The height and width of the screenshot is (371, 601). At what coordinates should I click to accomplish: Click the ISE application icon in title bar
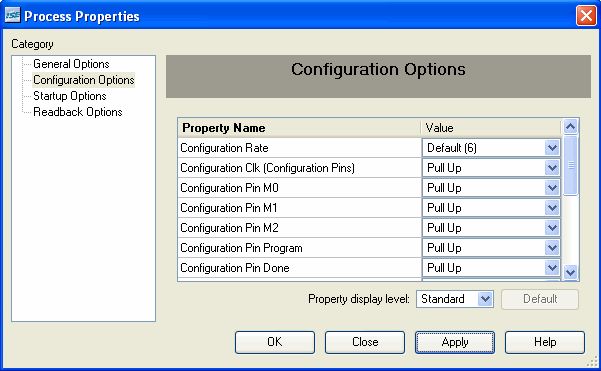coord(12,15)
